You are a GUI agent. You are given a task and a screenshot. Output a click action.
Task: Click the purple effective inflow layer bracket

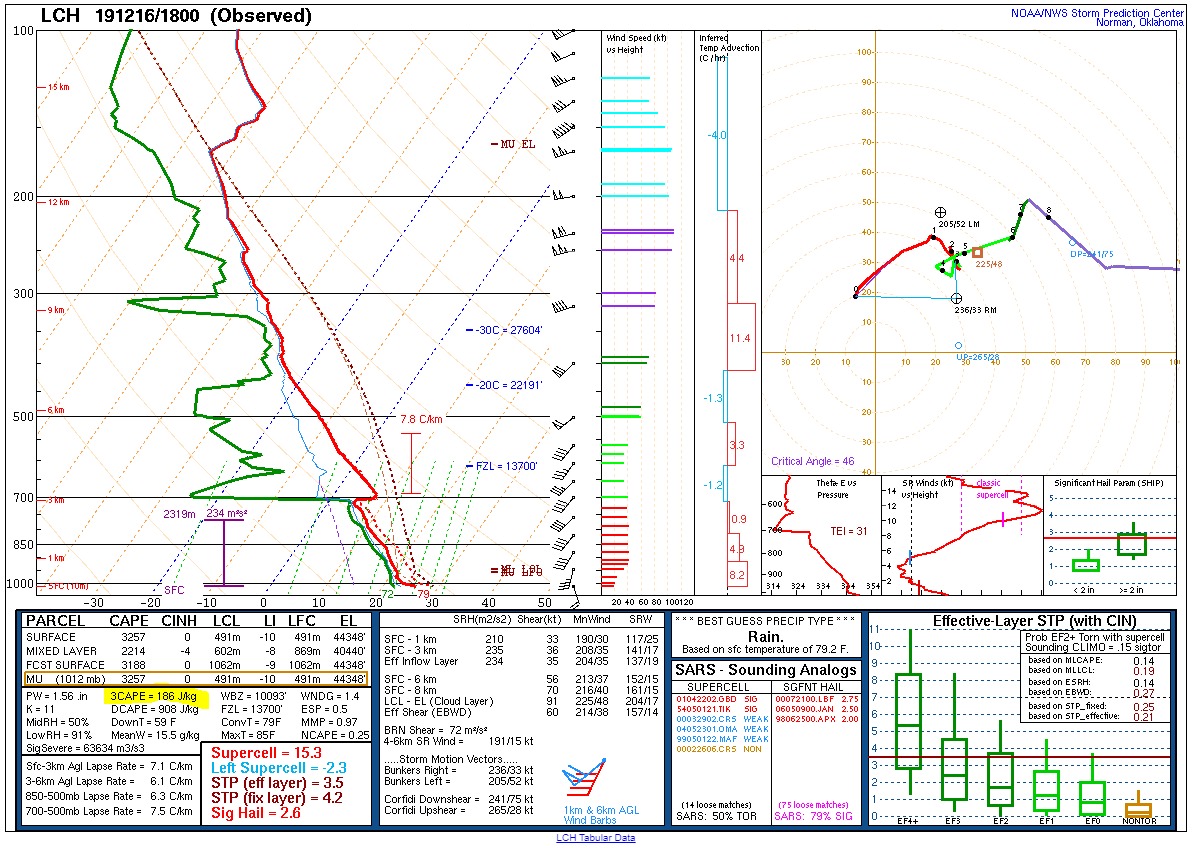point(223,551)
